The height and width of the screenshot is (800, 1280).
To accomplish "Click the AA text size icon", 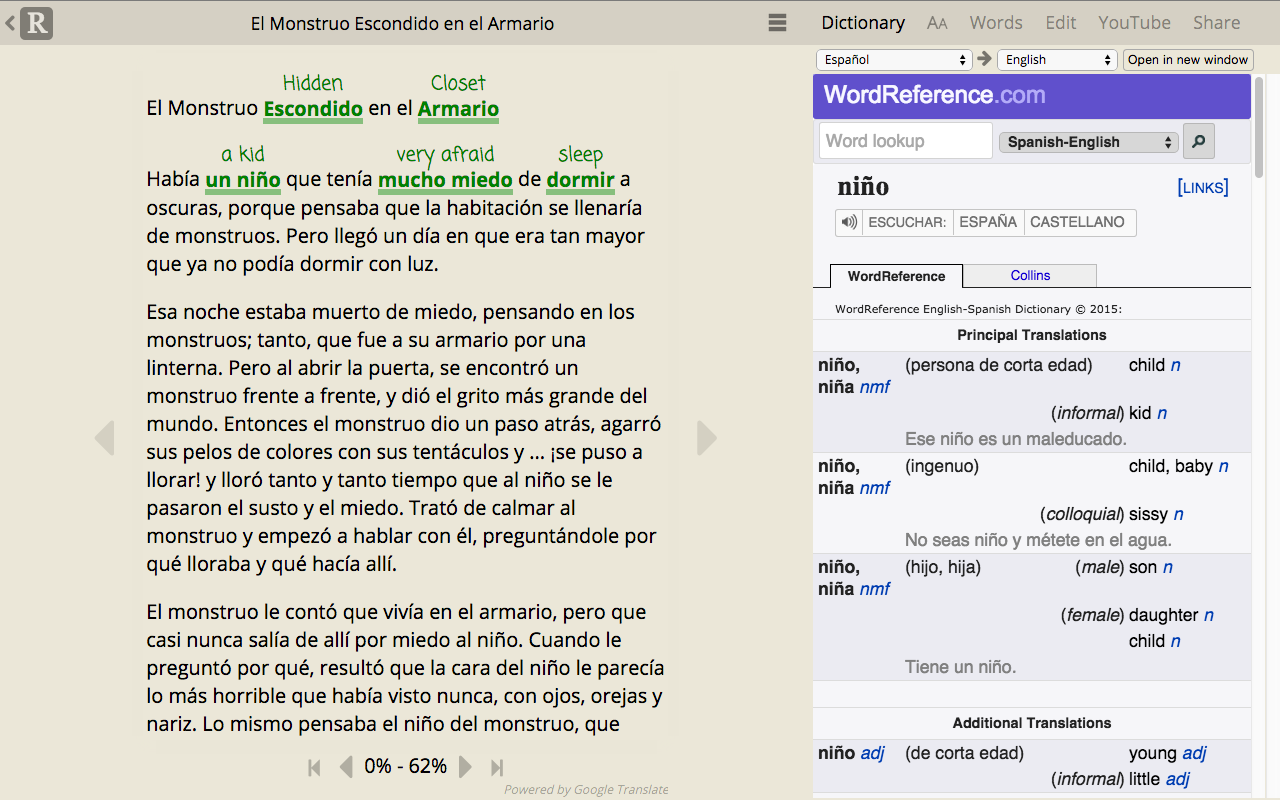I will (x=937, y=22).
